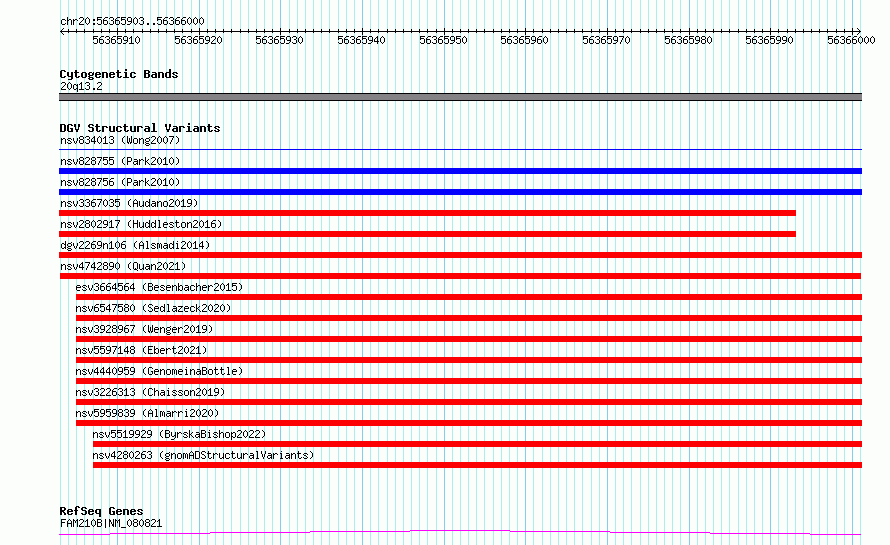Click ruler position 56365990
Image resolution: width=890 pixels, height=545 pixels.
[769, 40]
